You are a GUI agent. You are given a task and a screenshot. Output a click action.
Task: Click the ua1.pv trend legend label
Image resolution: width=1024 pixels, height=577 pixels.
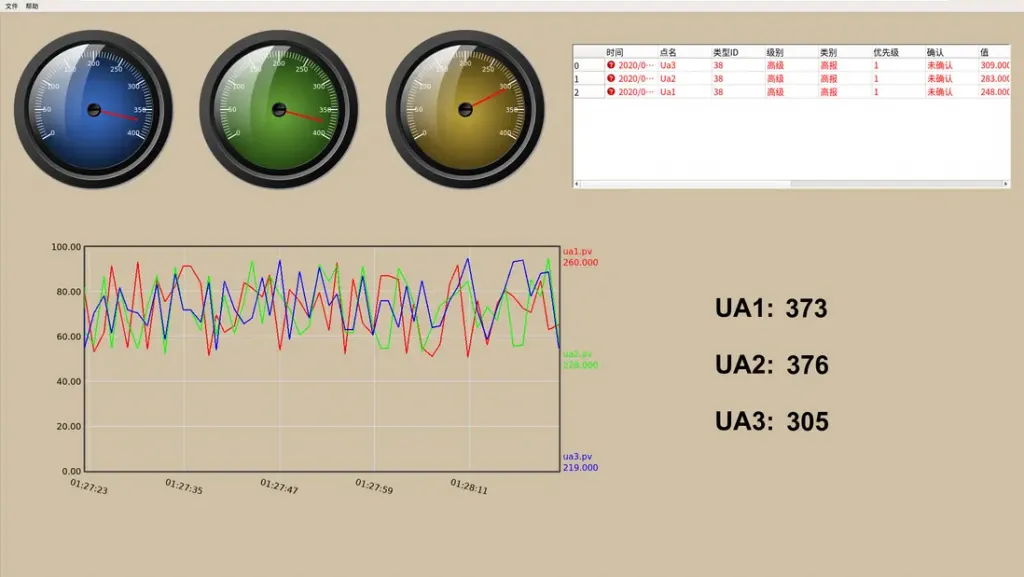[x=577, y=251]
